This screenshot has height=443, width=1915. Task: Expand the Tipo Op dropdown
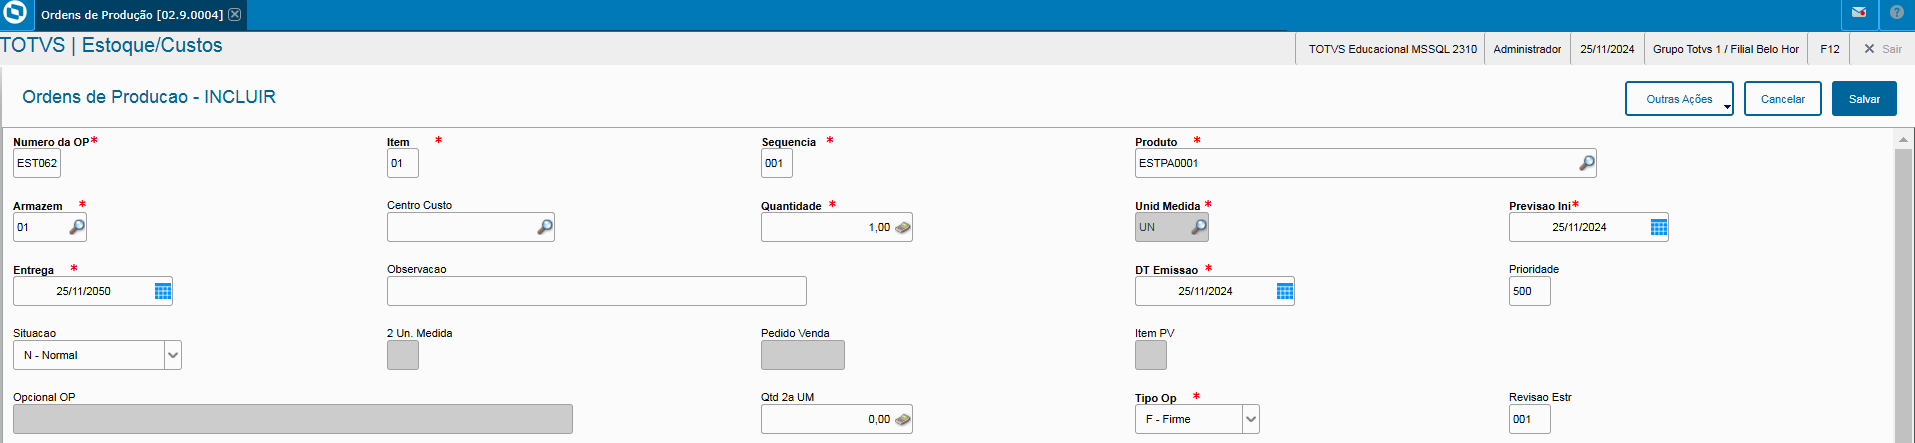1250,419
